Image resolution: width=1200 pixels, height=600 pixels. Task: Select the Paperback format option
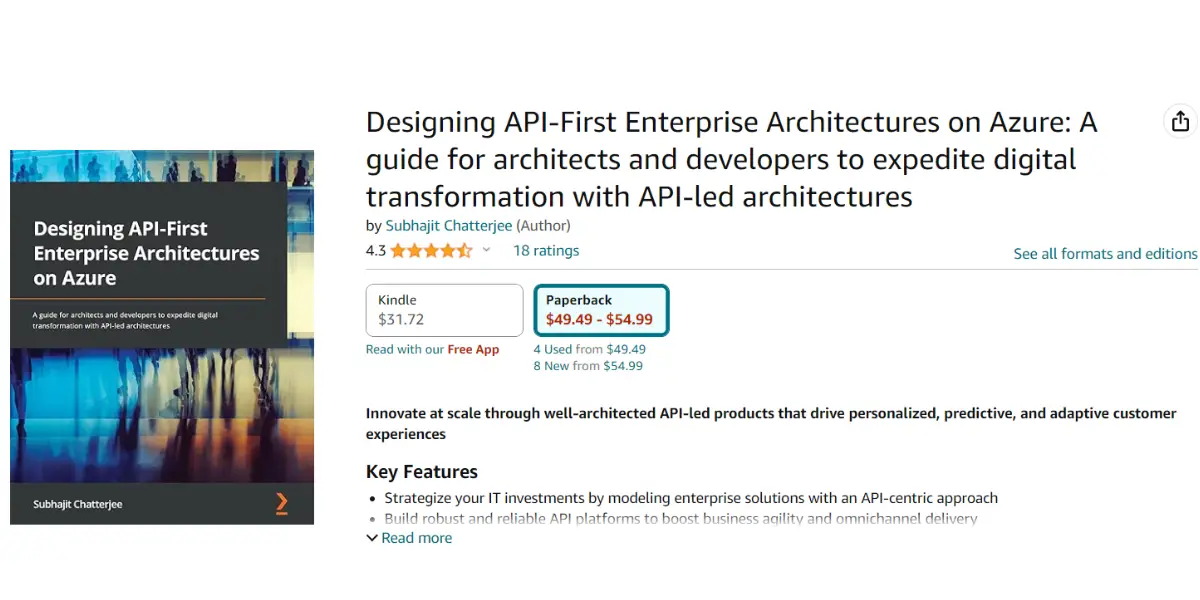click(601, 310)
